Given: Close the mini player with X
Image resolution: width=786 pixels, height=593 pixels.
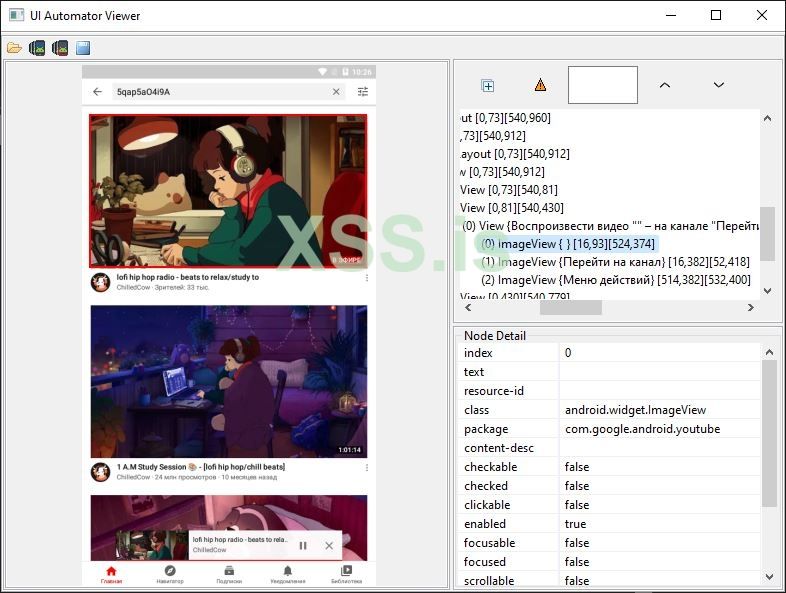Looking at the screenshot, I should [329, 545].
